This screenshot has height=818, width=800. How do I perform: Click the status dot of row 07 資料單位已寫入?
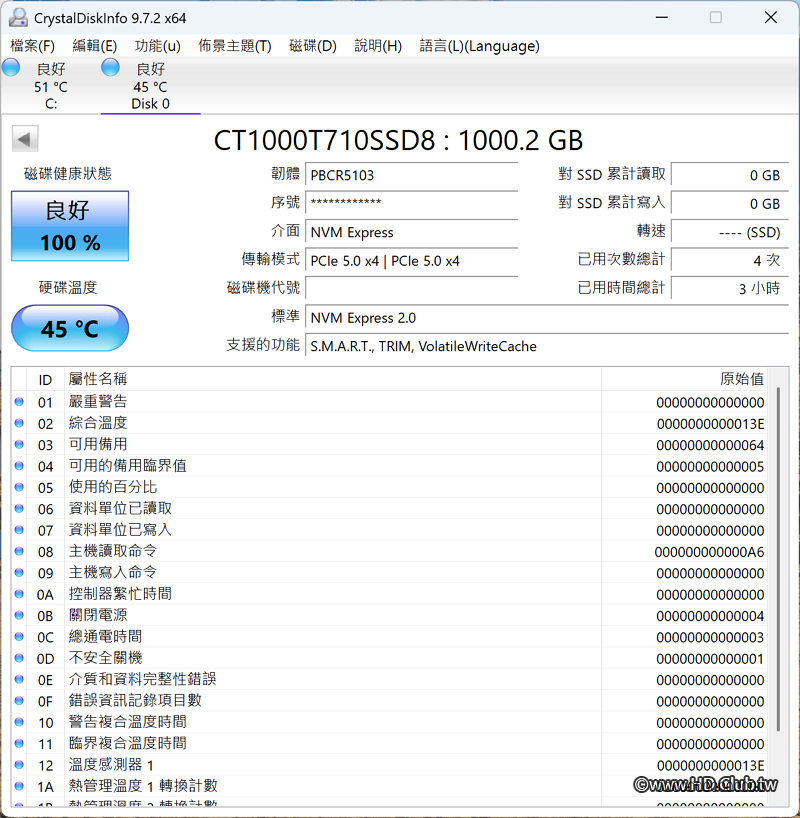19,530
